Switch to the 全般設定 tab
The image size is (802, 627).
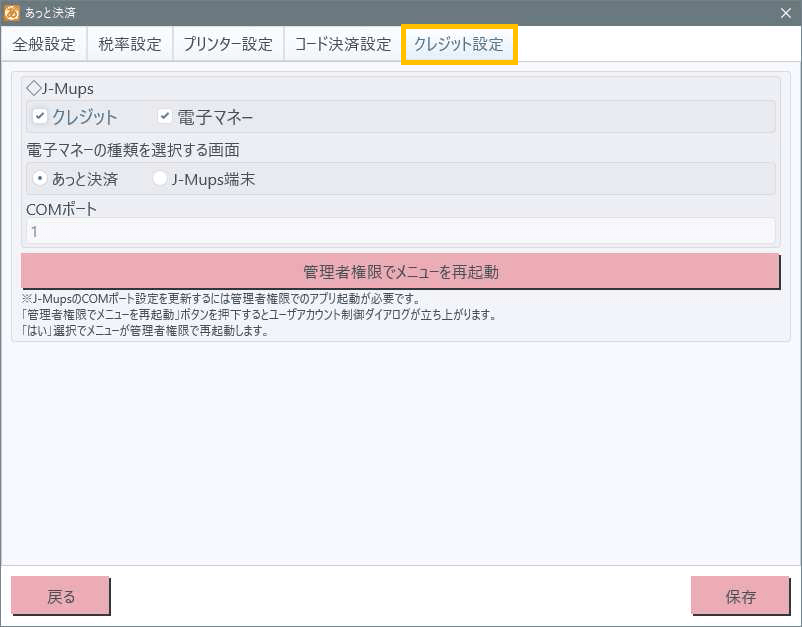click(44, 45)
